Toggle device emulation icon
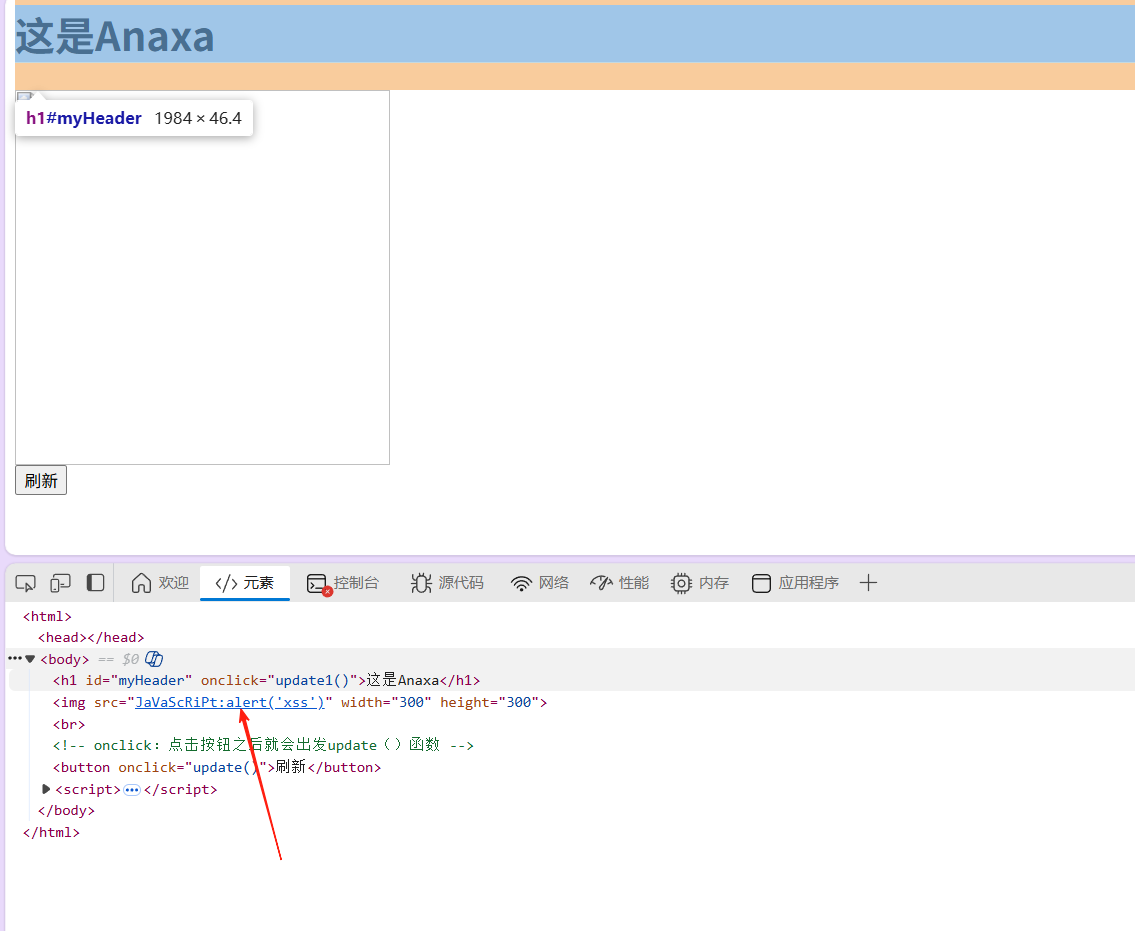Screen dimensions: 1135x931 (x=60, y=583)
